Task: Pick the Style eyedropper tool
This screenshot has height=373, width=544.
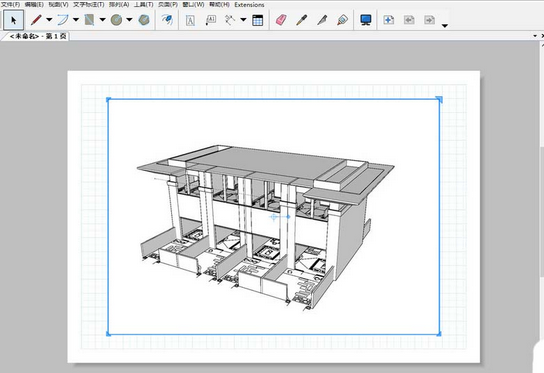Action: [x=301, y=20]
